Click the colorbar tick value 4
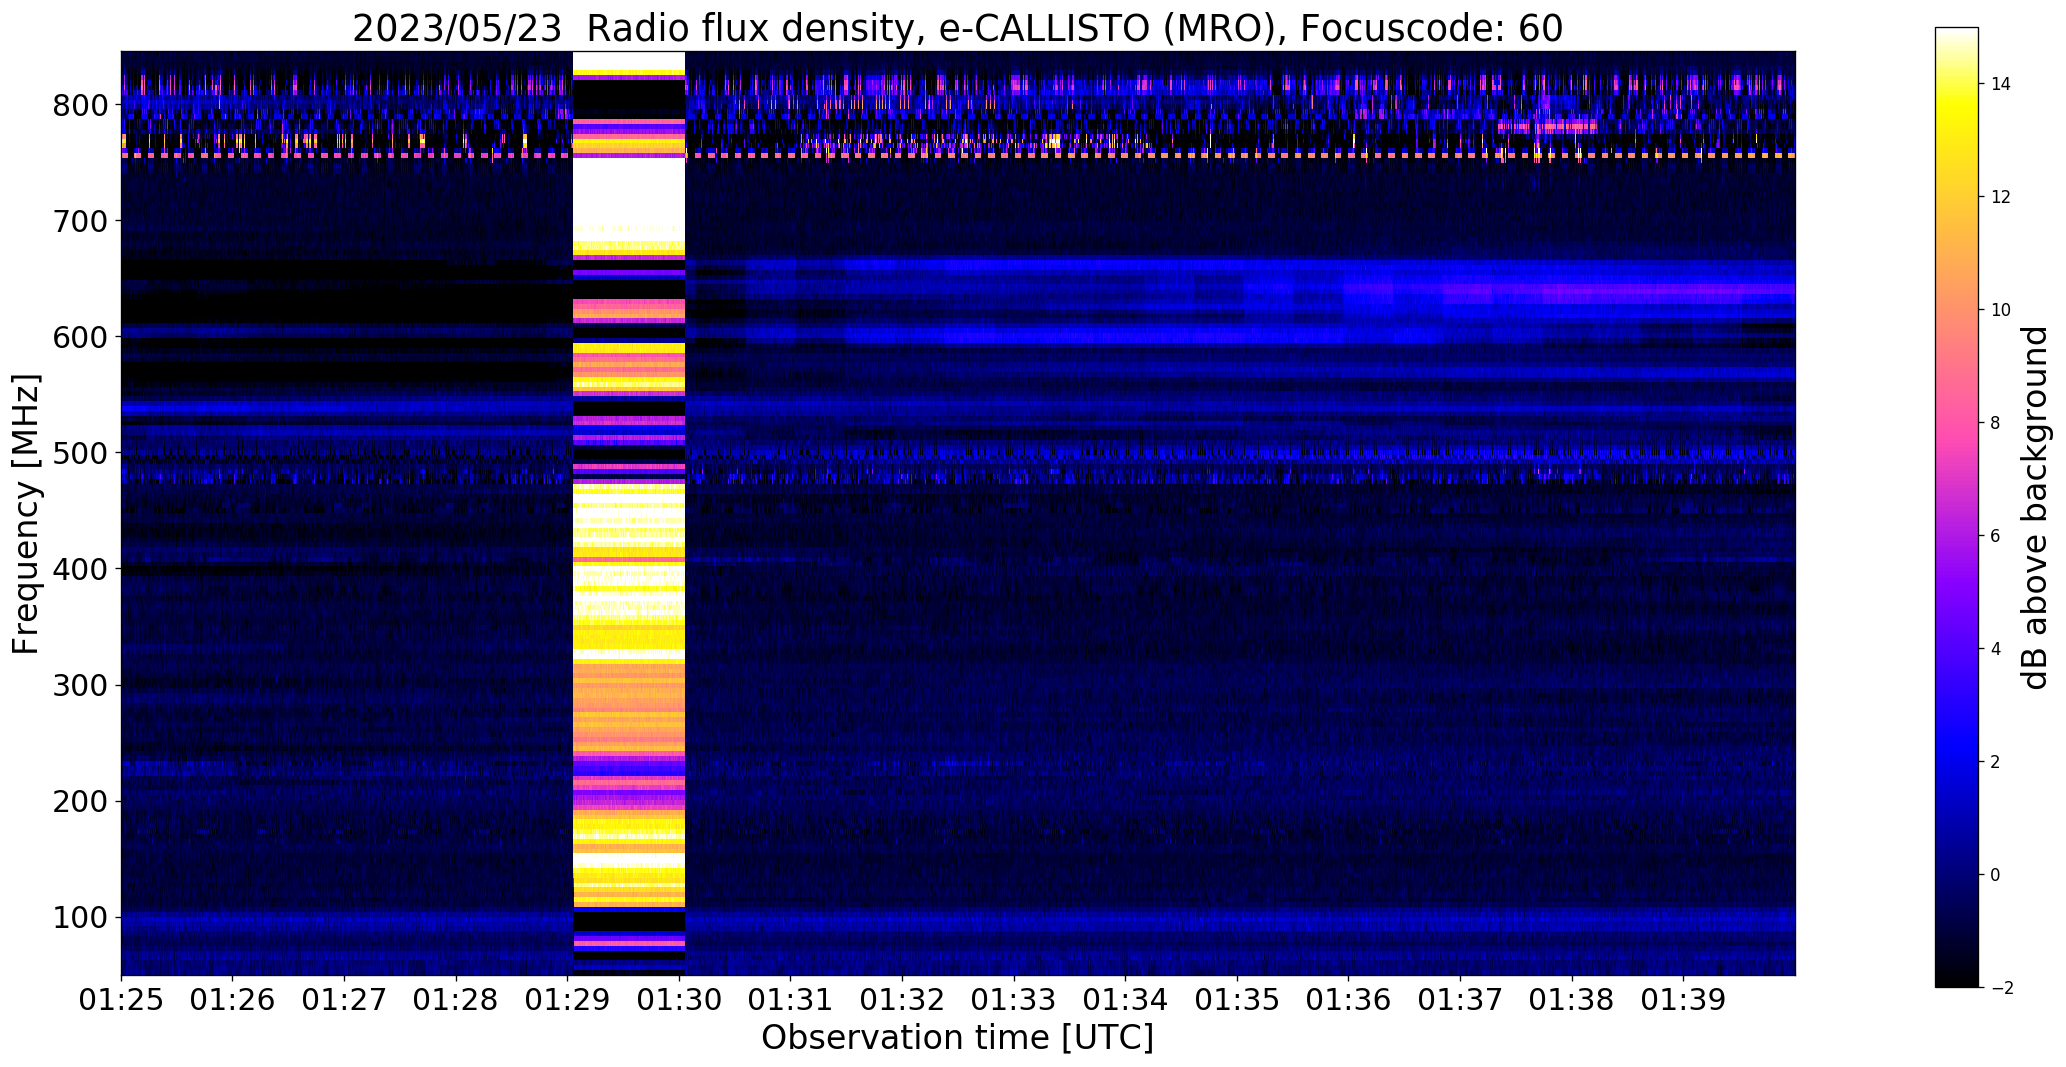The height and width of the screenshot is (1067, 2066). [x=1996, y=649]
